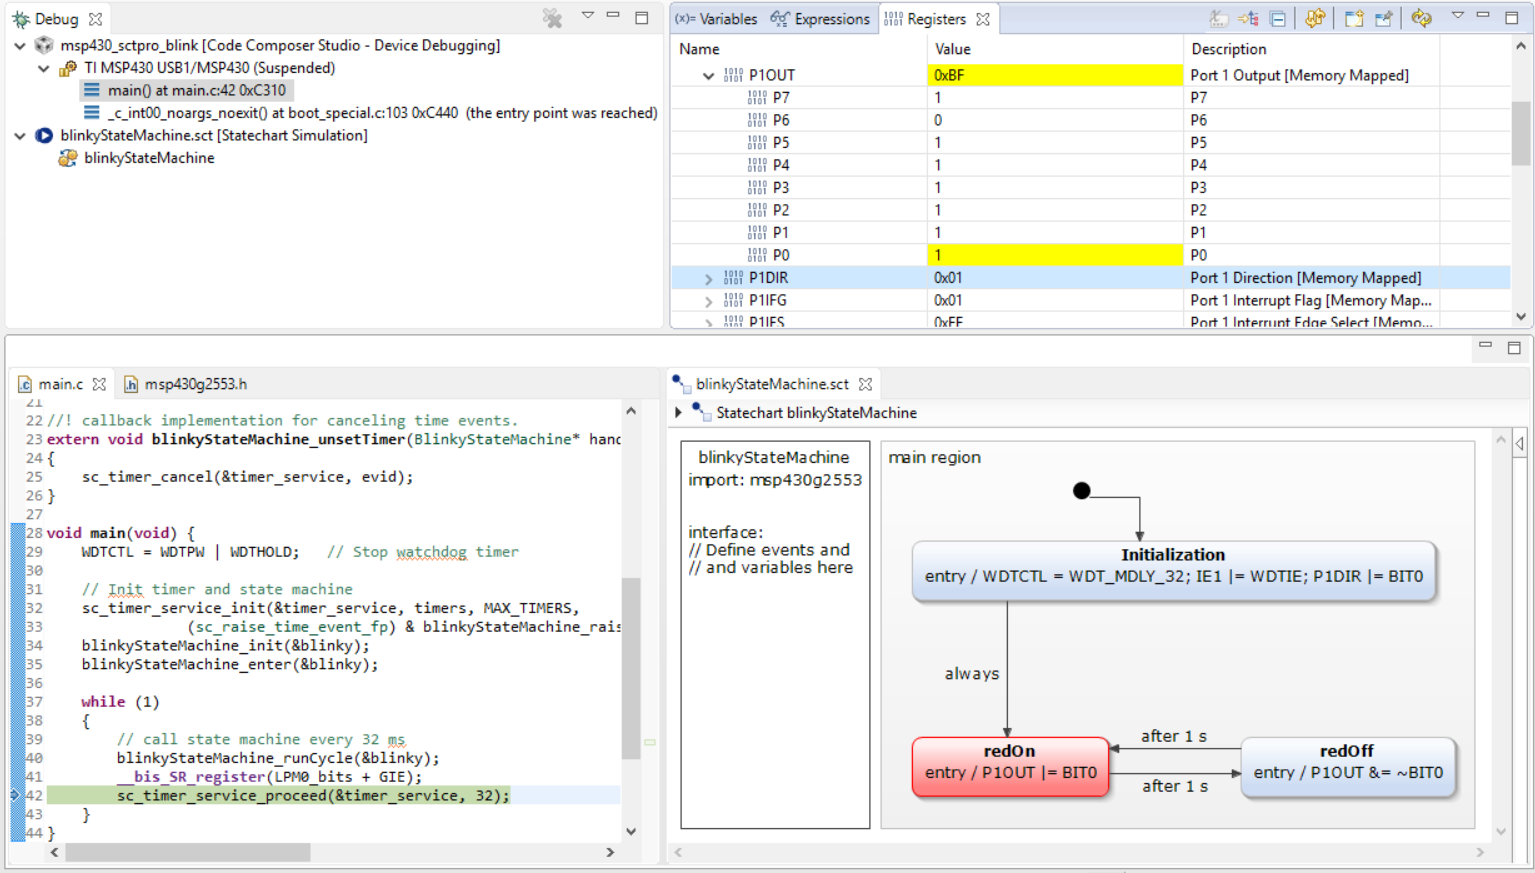Click the C file icon on the main.c tab
The width and height of the screenshot is (1535, 873).
click(x=25, y=383)
